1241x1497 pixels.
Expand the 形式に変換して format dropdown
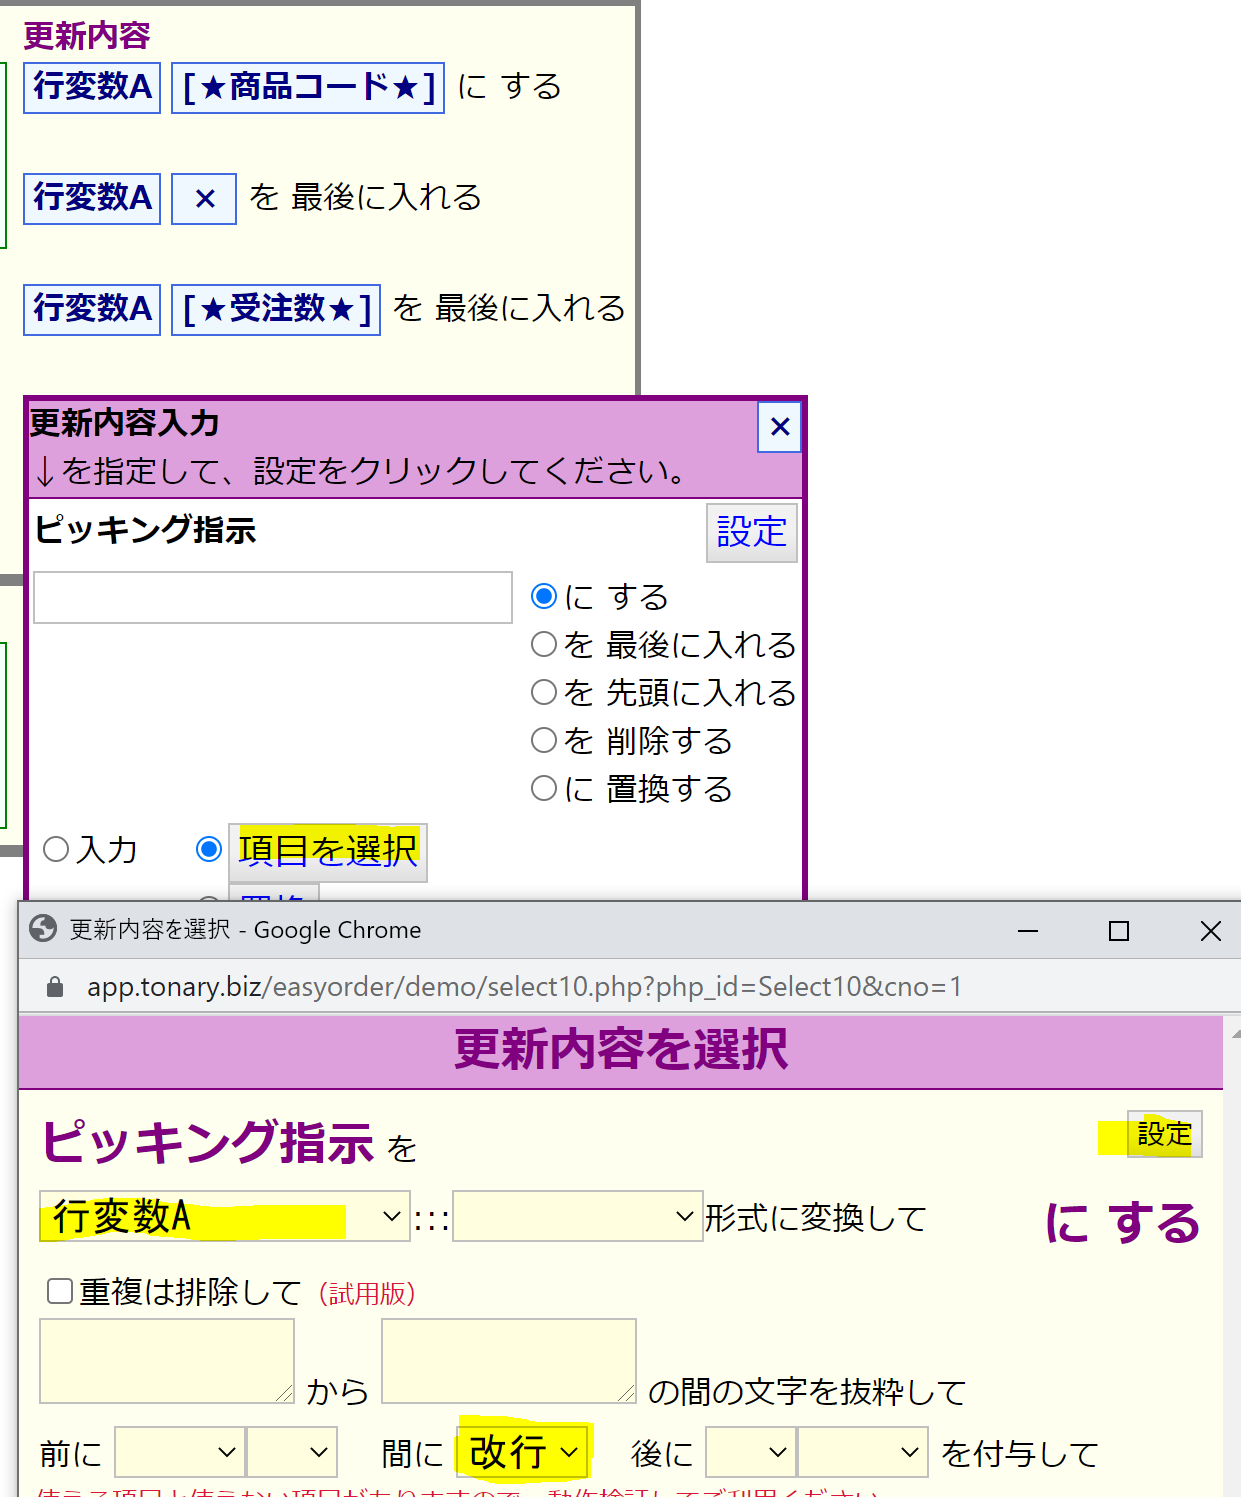point(577,1216)
